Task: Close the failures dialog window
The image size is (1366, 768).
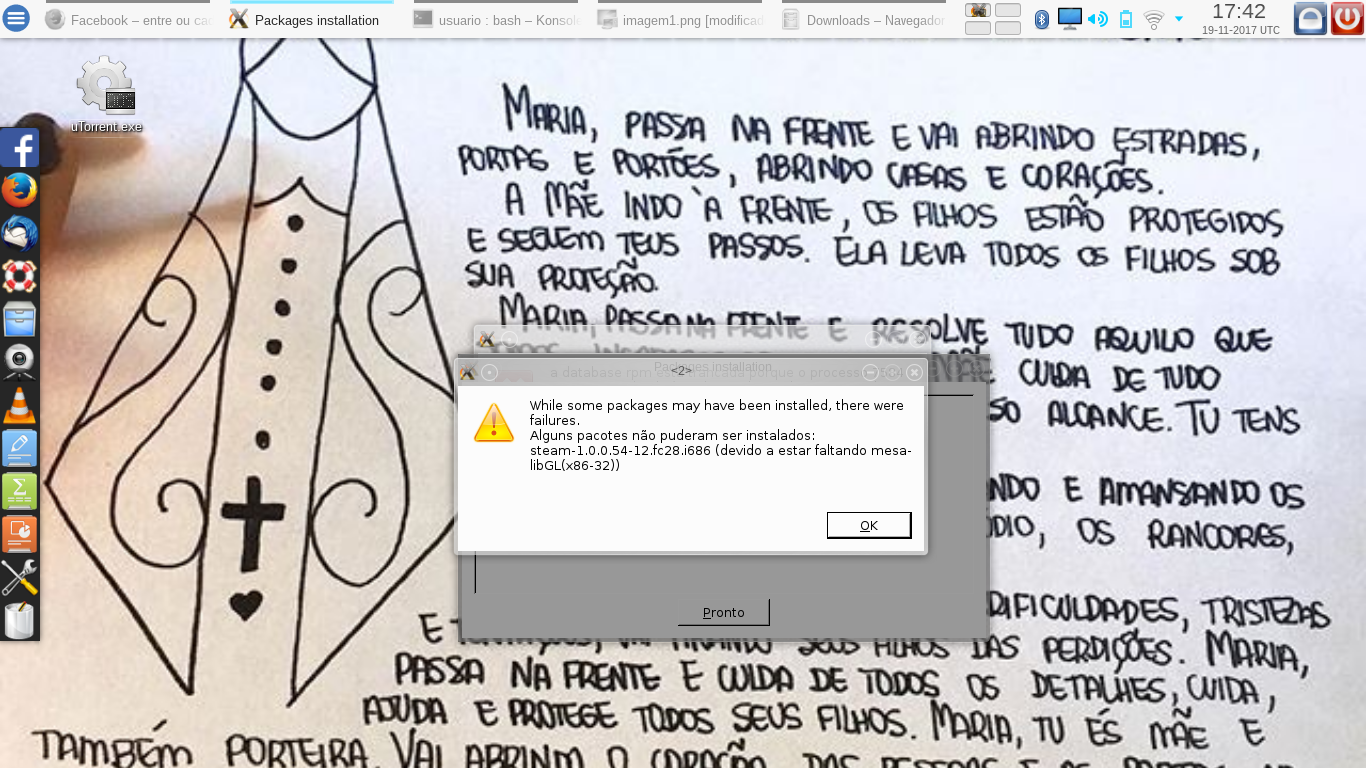Action: coord(914,372)
